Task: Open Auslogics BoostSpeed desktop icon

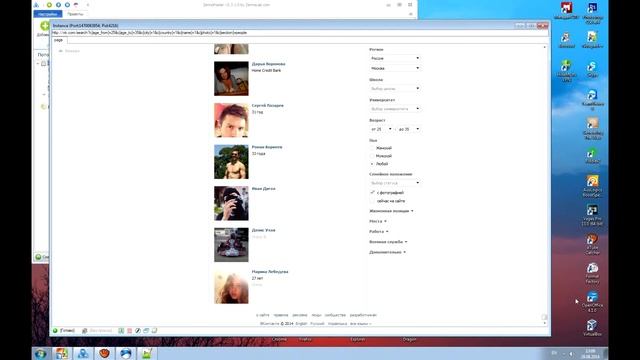Action: coord(592,186)
